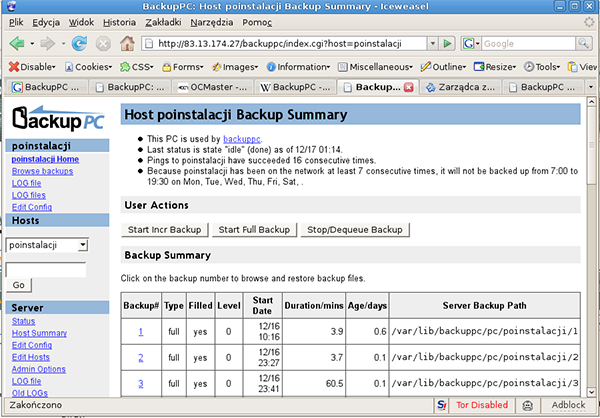Open the server Status link
The image size is (600, 418).
(23, 321)
